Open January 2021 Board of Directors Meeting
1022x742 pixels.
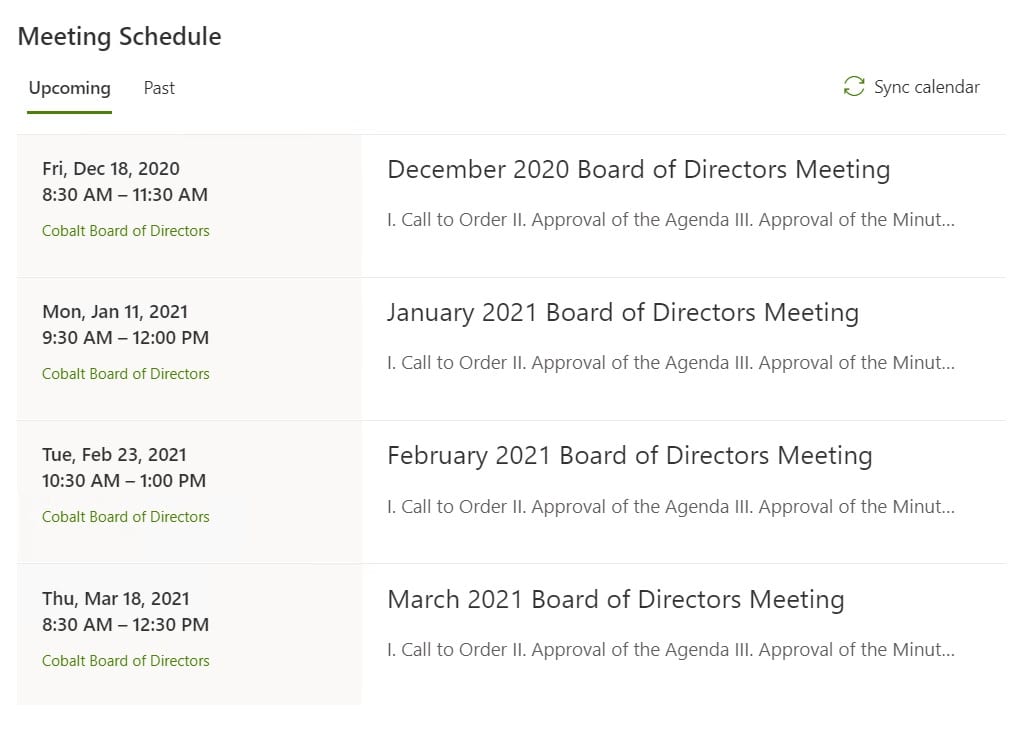[622, 313]
